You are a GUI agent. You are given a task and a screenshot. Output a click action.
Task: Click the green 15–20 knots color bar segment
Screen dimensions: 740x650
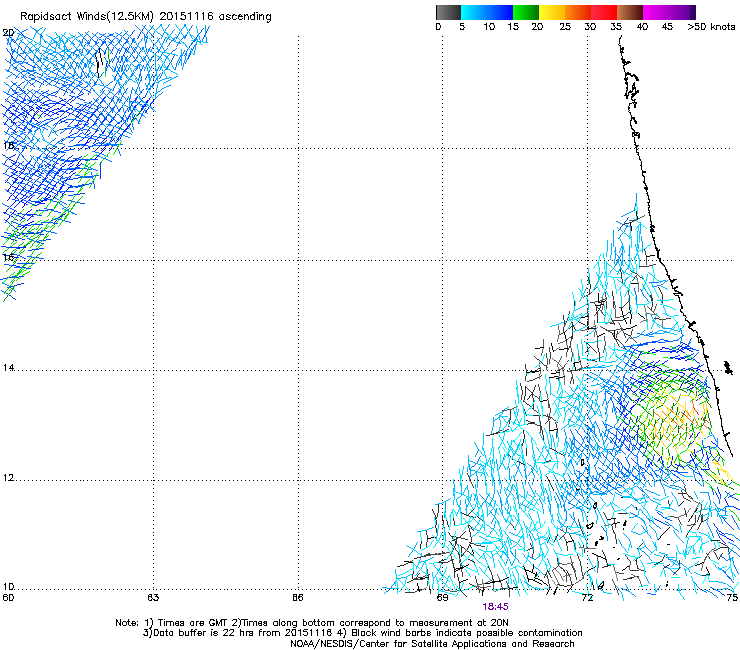[526, 12]
